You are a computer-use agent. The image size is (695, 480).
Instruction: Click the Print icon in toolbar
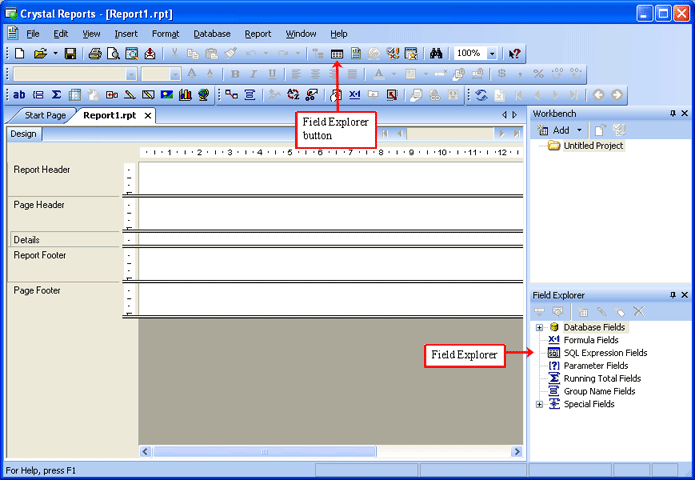(95, 54)
